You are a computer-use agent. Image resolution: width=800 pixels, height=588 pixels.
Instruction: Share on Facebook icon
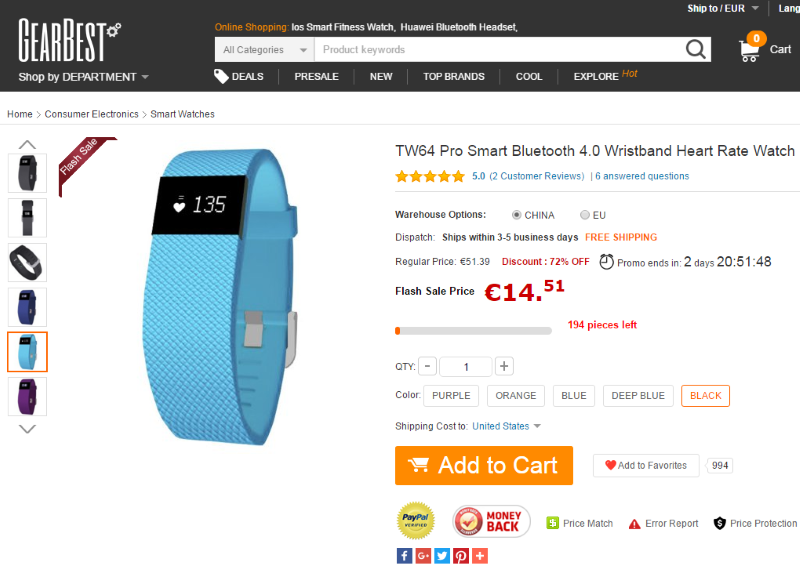pos(404,556)
